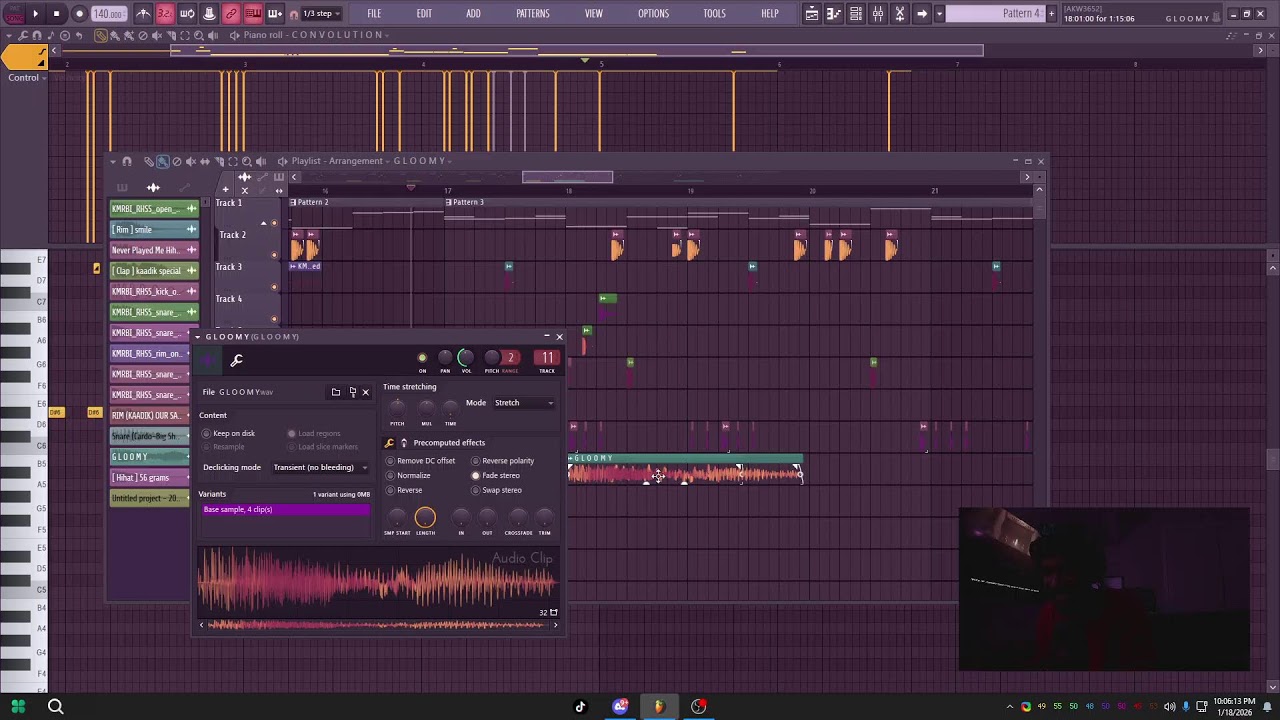This screenshot has width=1280, height=720.
Task: Click the TRACK 11 mixer selector
Action: [x=547, y=358]
